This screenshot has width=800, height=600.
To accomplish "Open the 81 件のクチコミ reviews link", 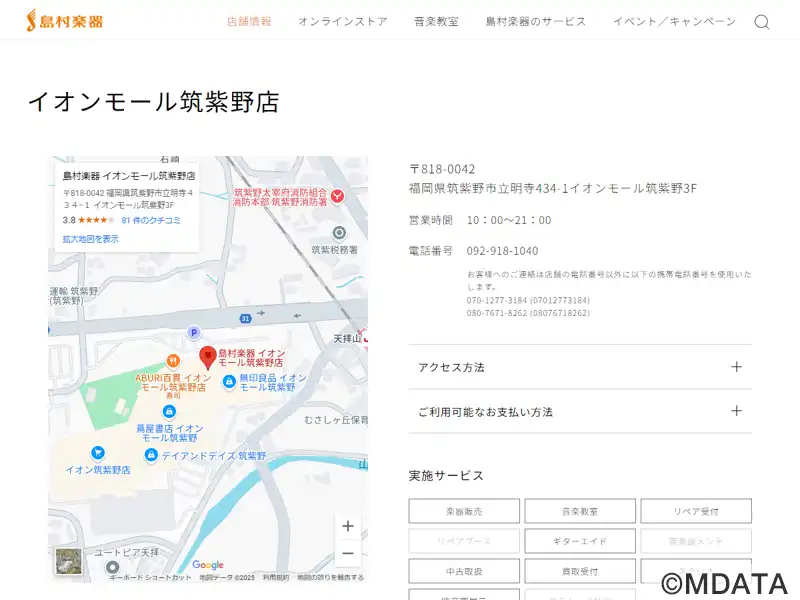I will coord(151,220).
